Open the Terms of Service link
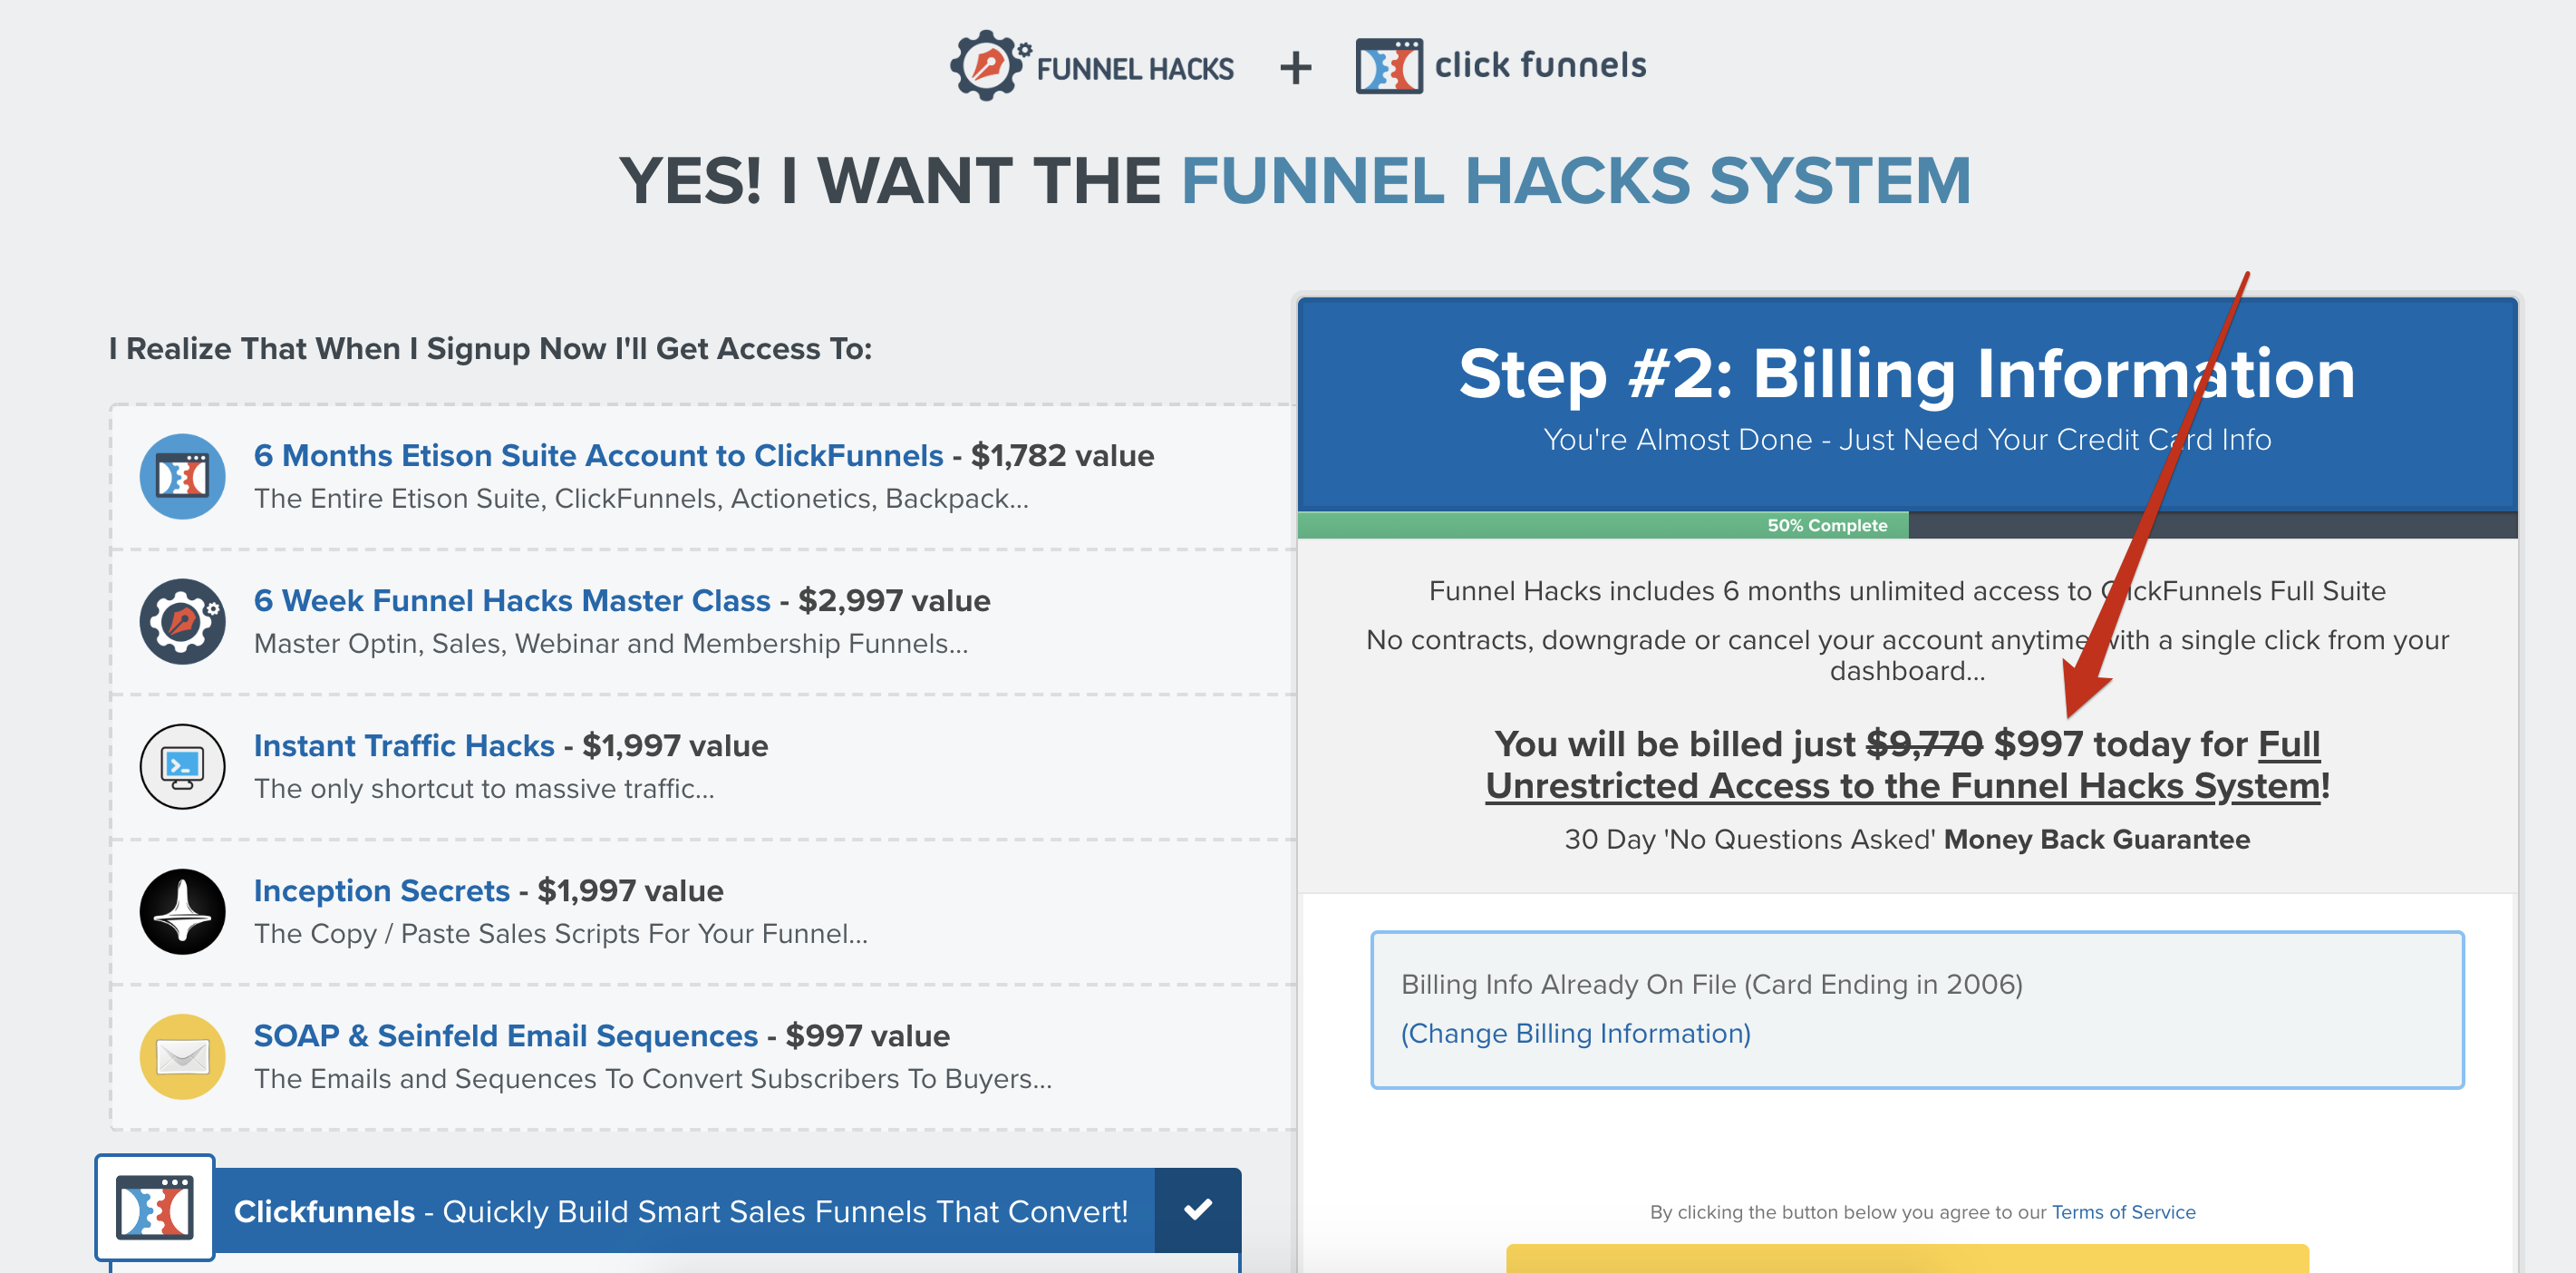 click(2123, 1212)
